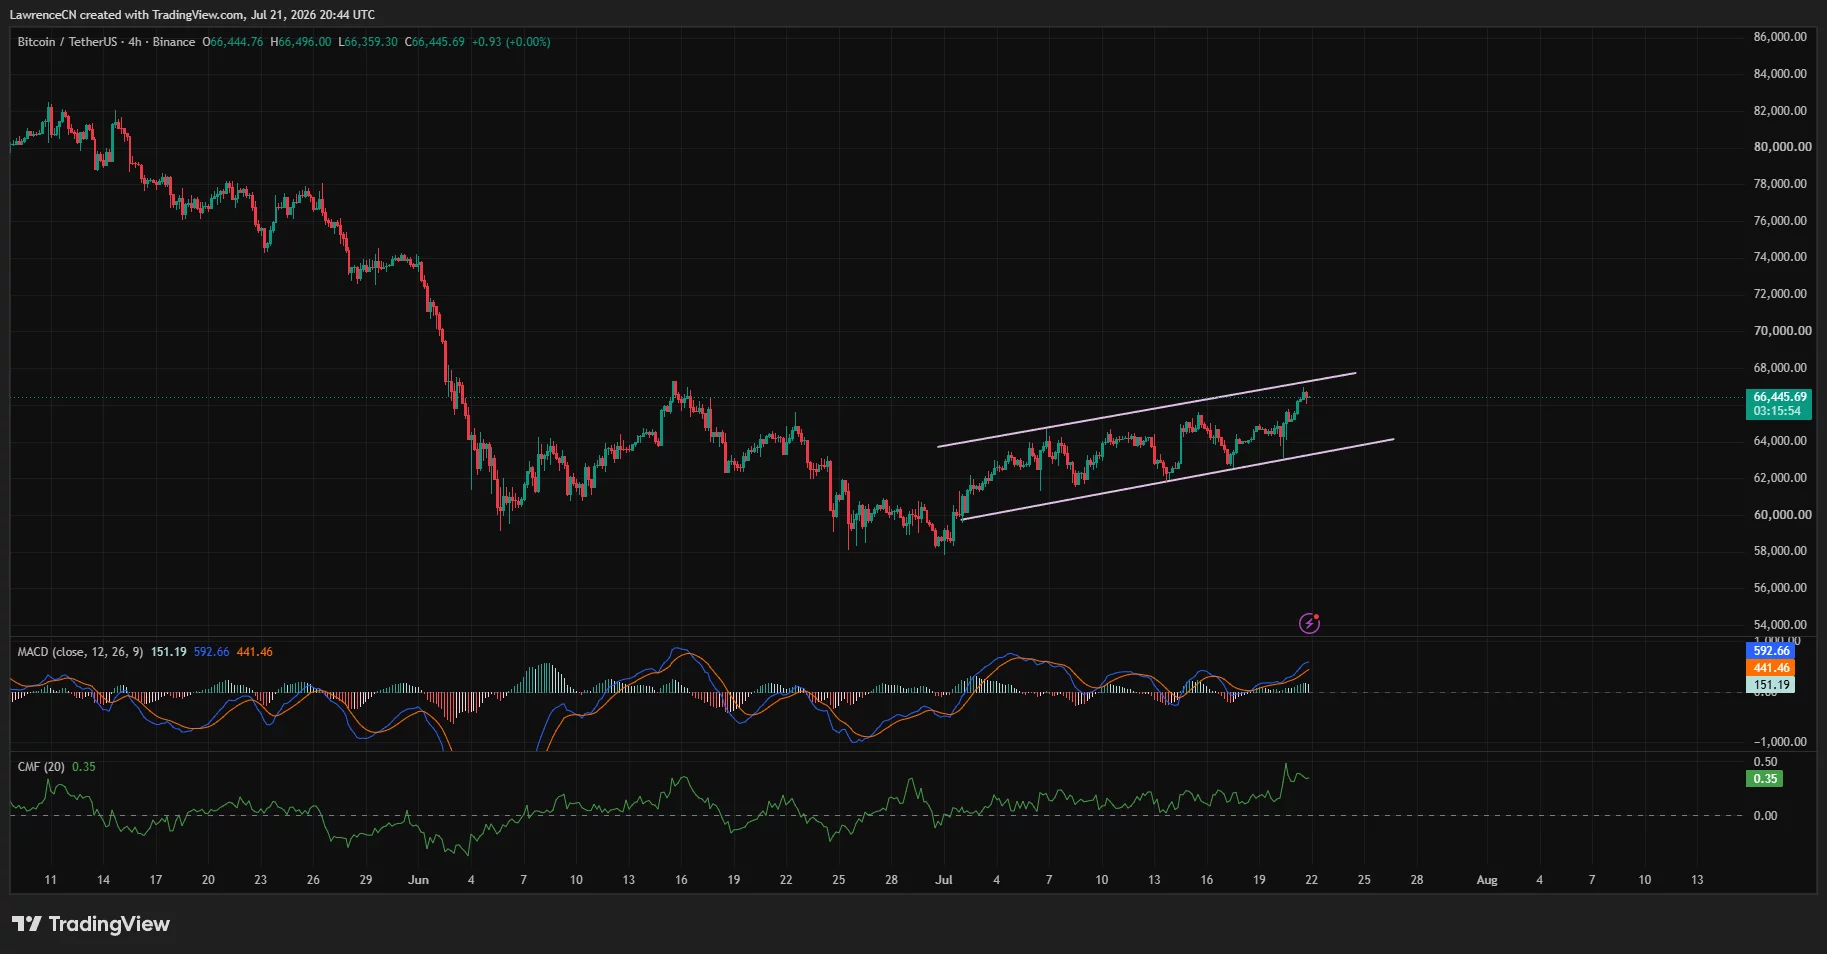1827x954 pixels.
Task: Click the Jun label on the time axis
Action: tap(418, 880)
